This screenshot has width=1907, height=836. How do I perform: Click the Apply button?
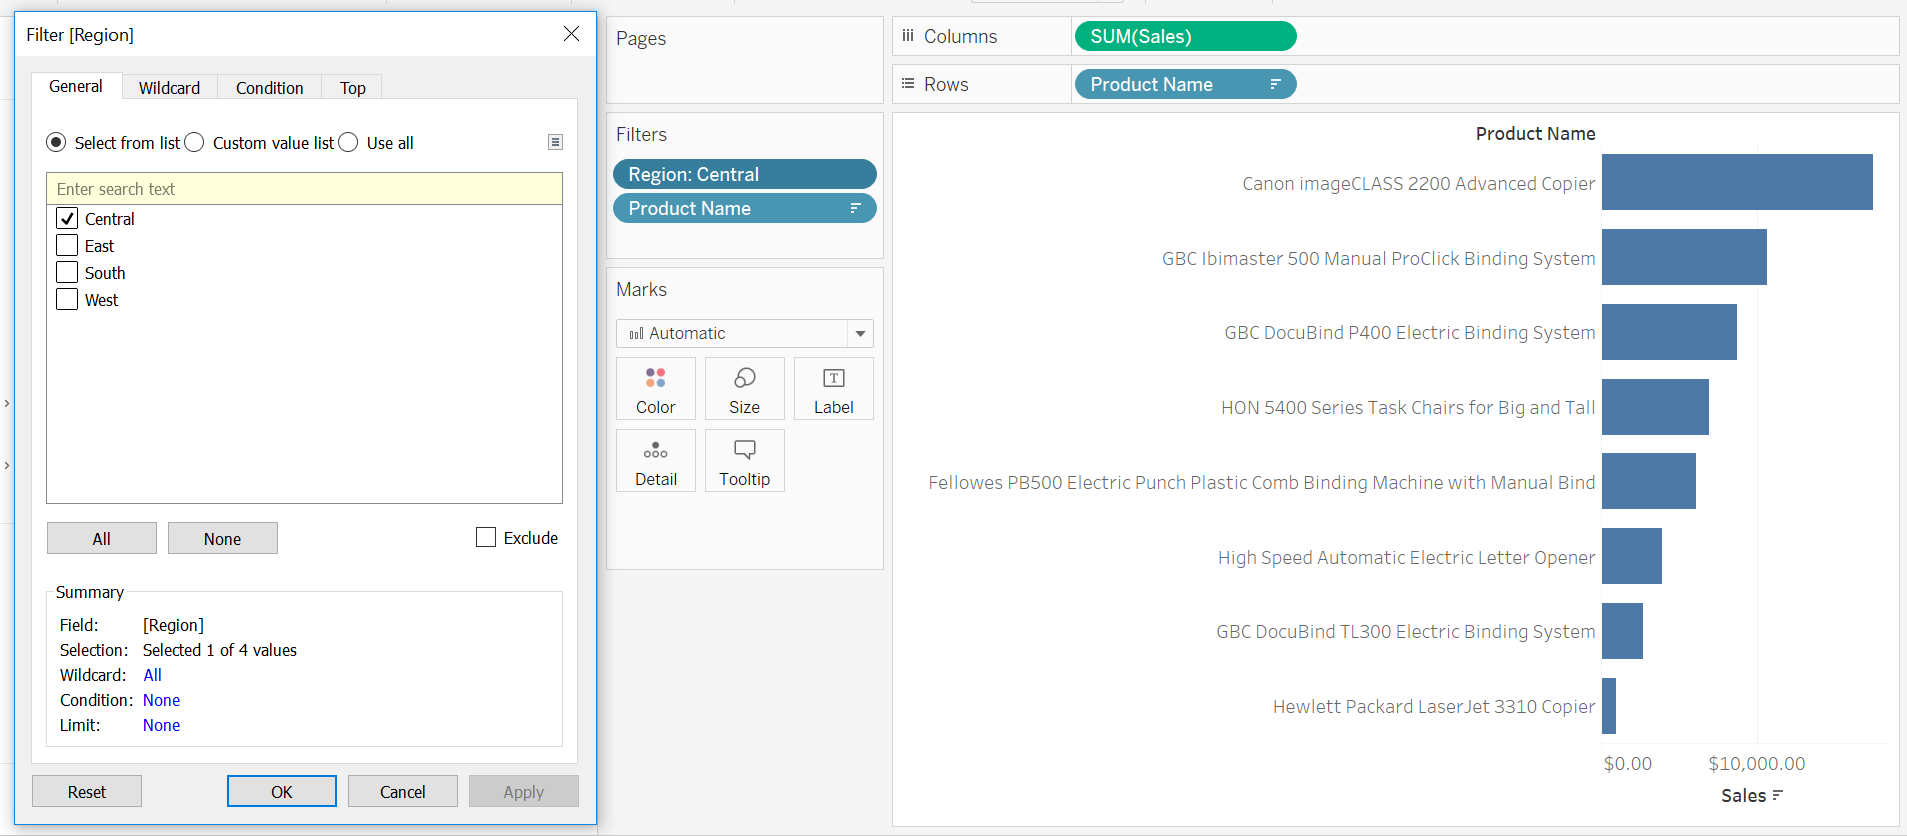point(524,791)
